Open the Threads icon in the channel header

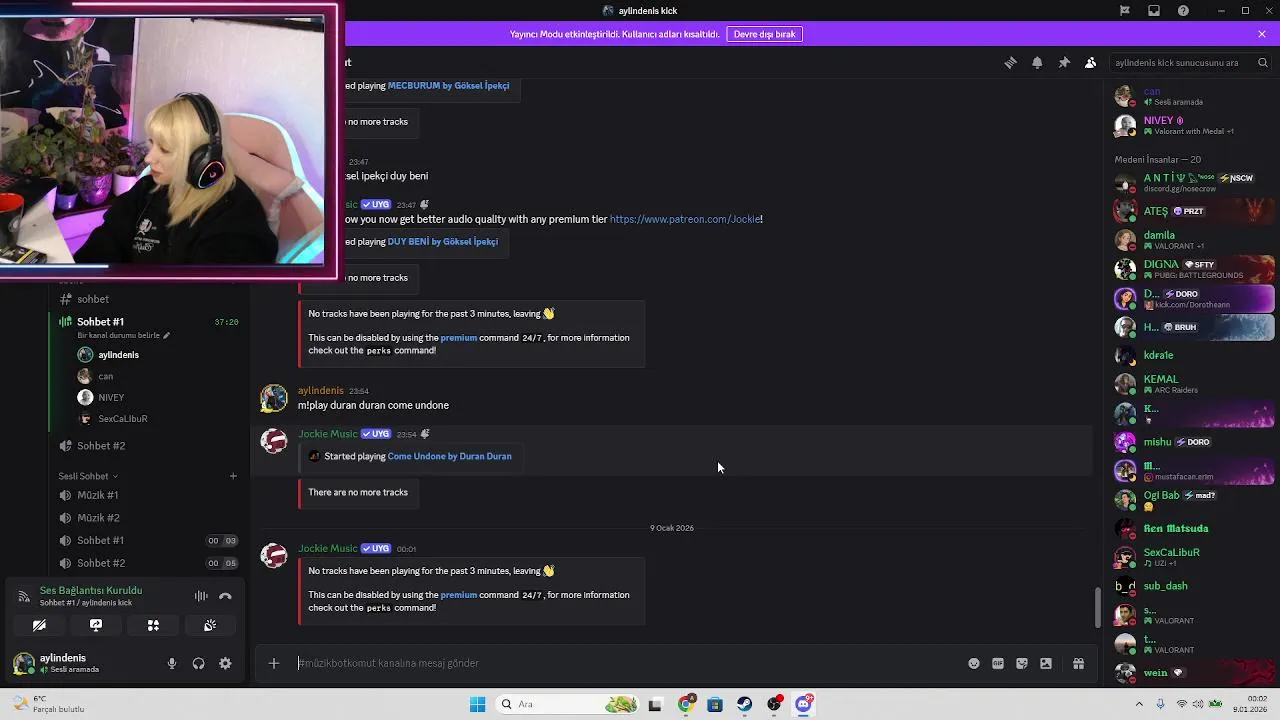click(1010, 62)
